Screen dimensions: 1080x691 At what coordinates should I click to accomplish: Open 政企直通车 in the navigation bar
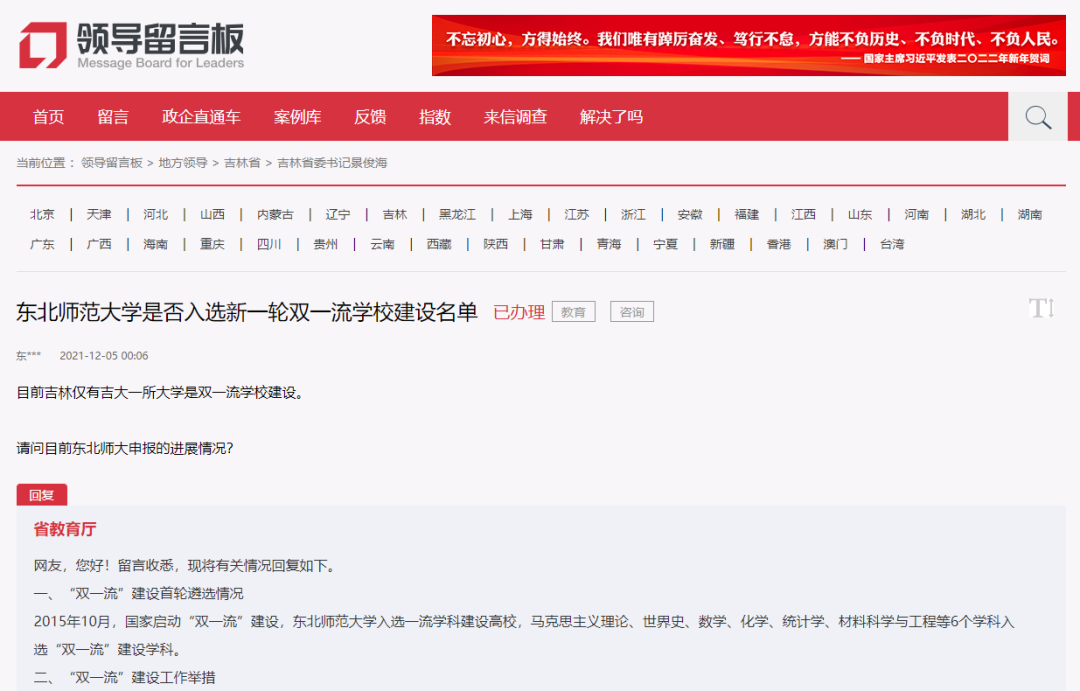[200, 116]
